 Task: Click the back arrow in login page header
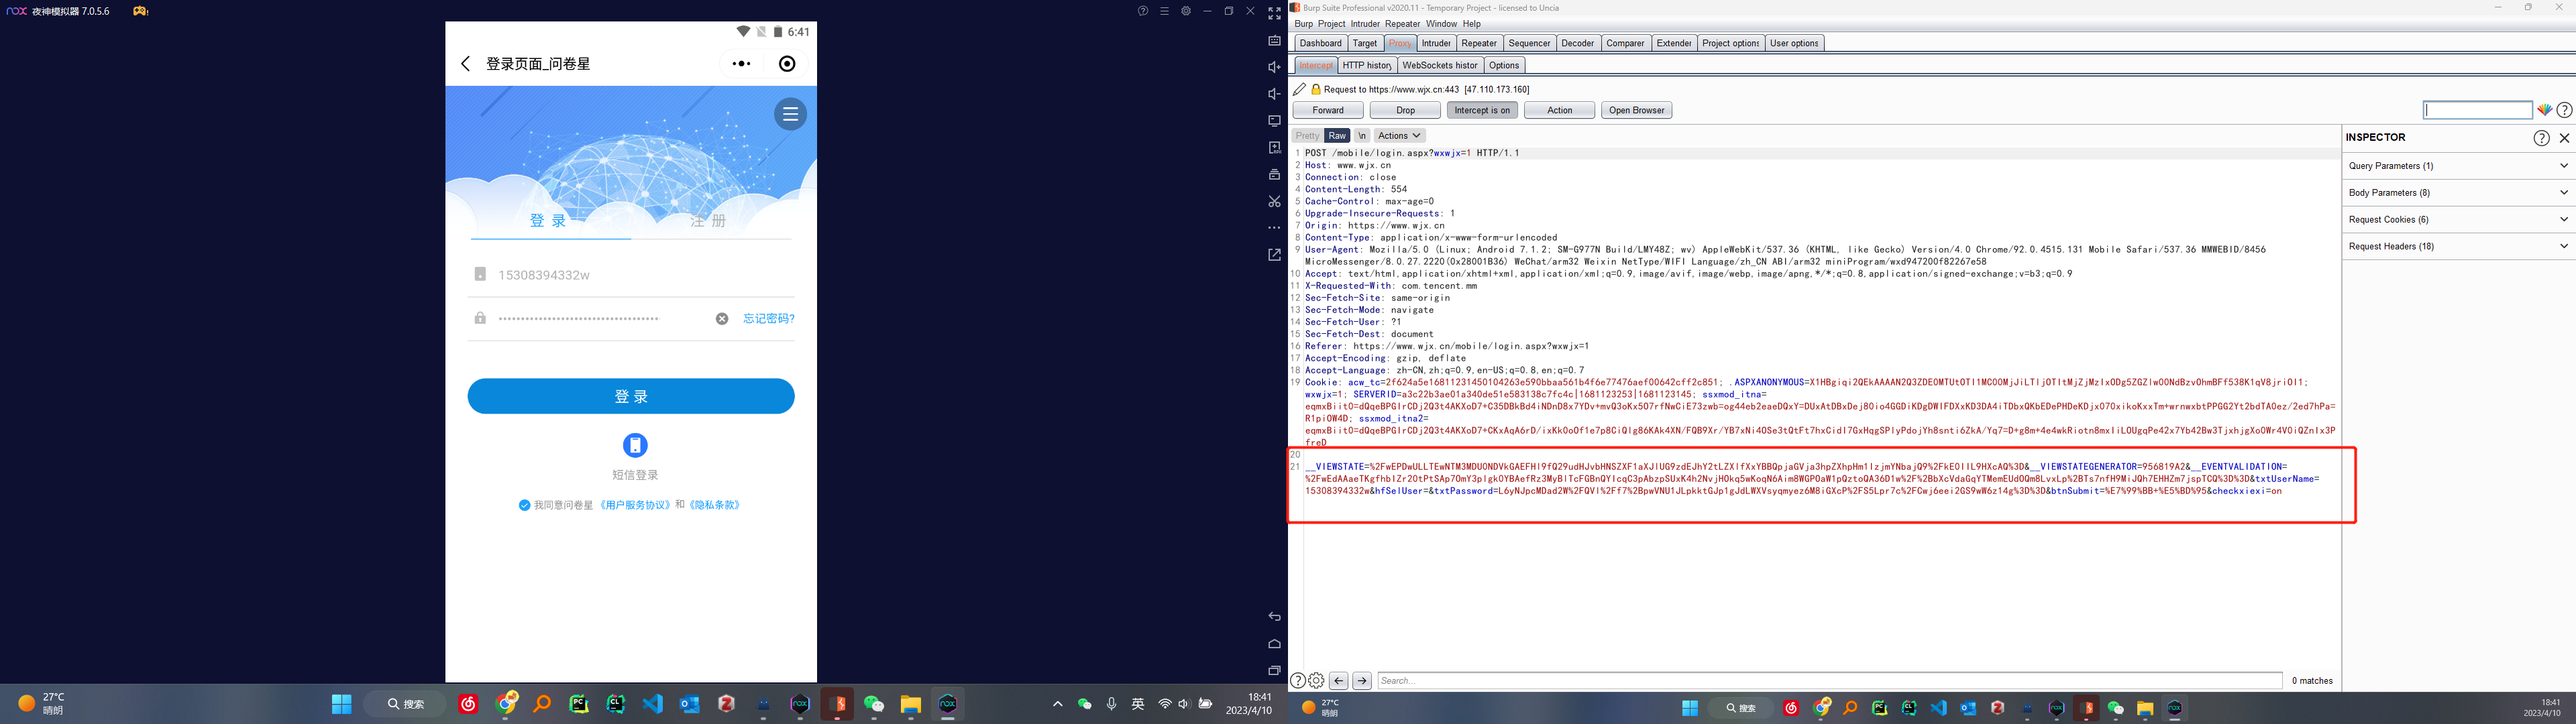click(465, 64)
